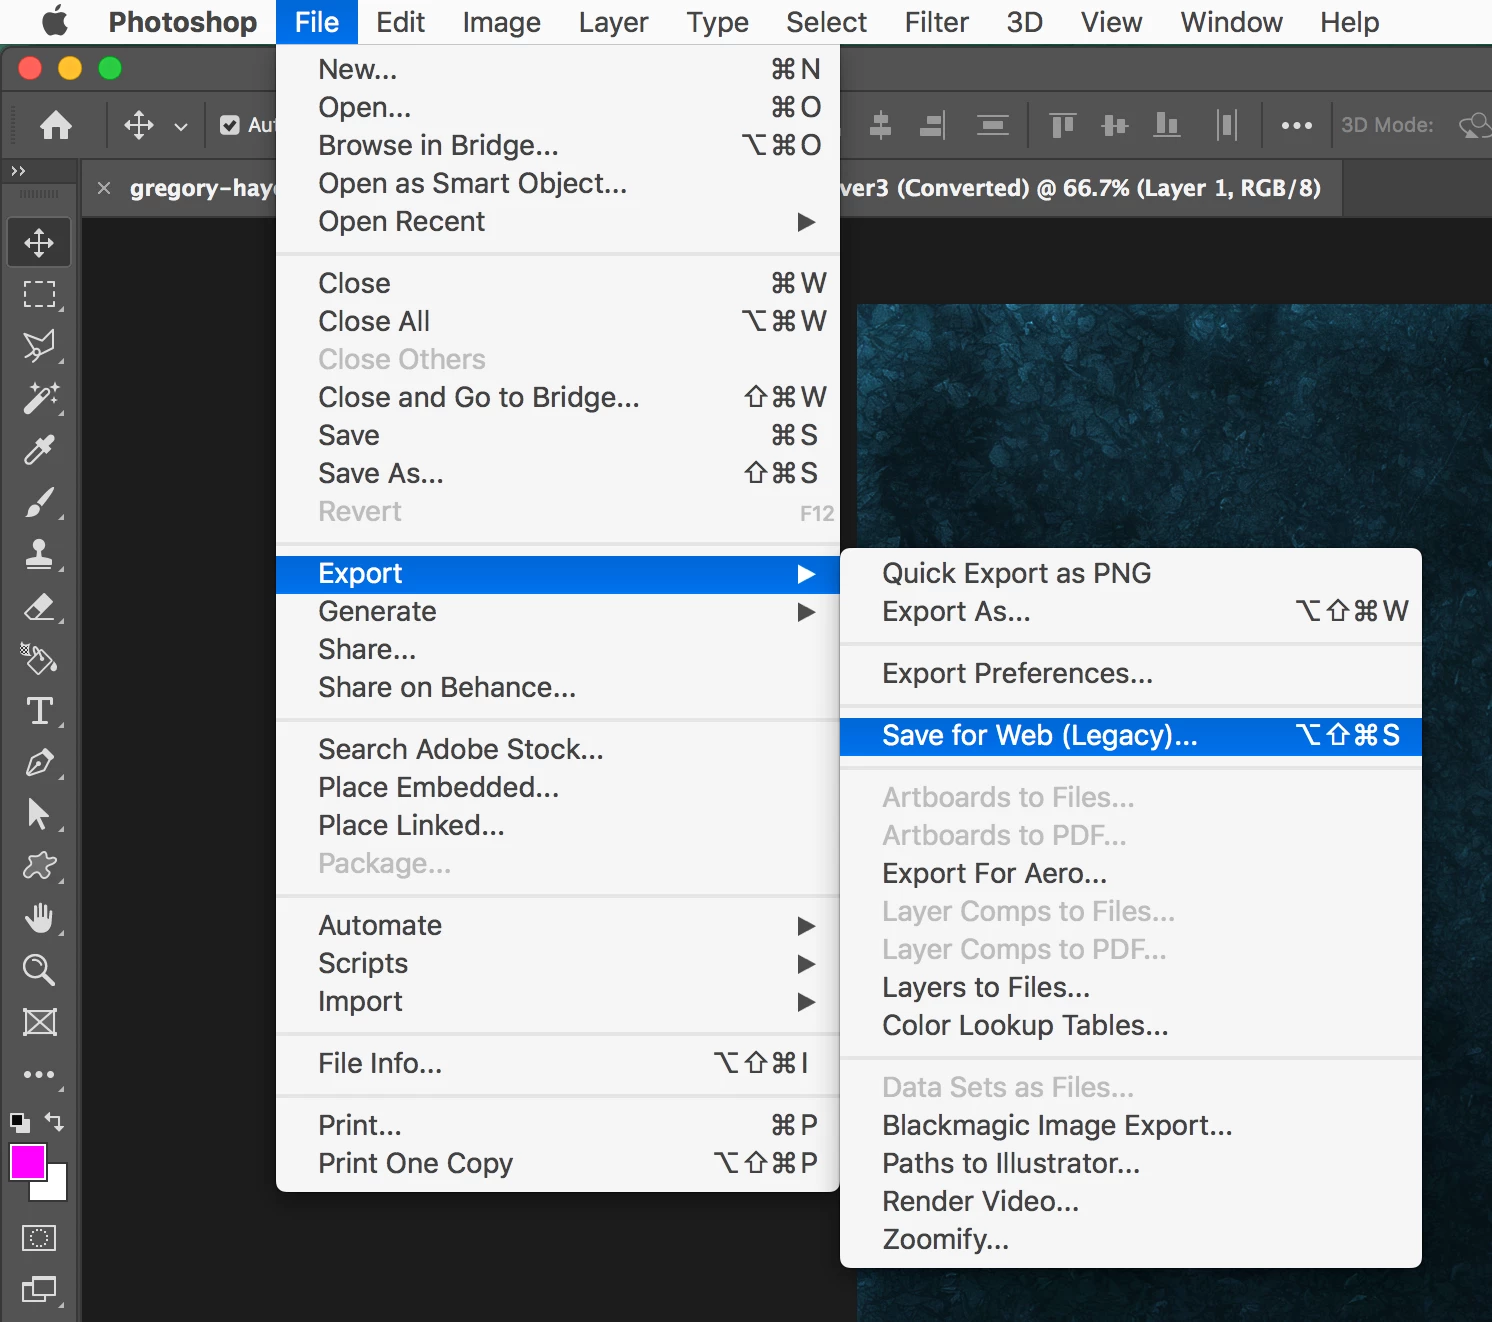This screenshot has width=1492, height=1322.
Task: Toggle Quick Mask mode
Action: tap(39, 1238)
